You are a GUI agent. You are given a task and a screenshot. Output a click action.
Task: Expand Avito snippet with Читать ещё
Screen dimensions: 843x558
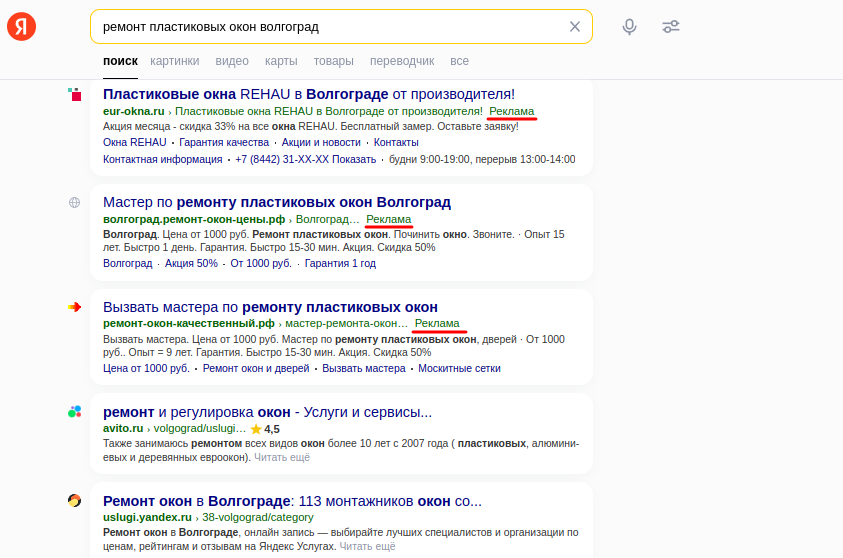coord(282,457)
